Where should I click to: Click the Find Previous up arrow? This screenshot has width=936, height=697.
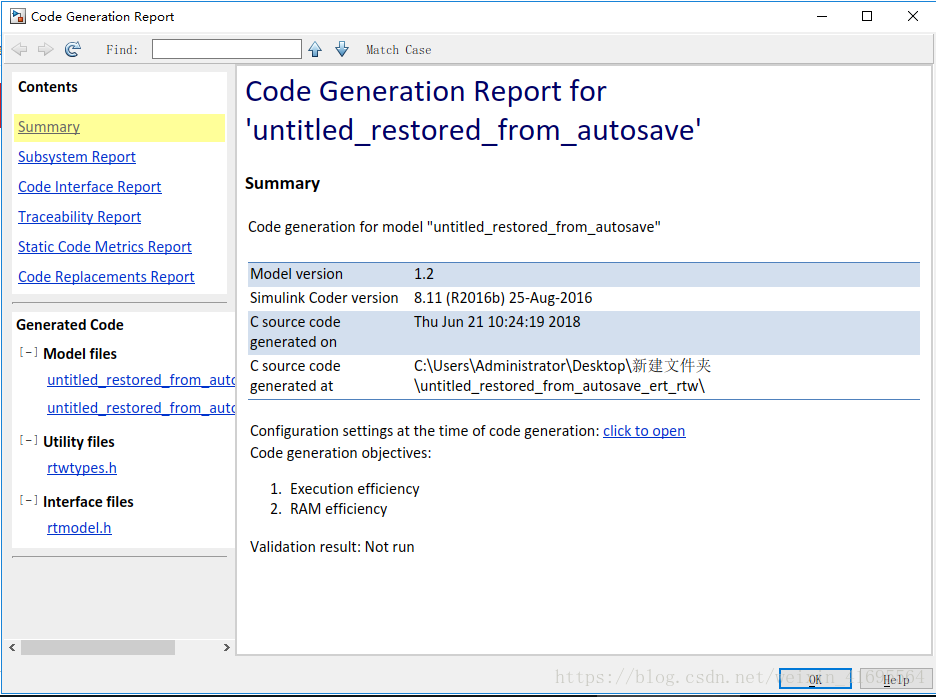[x=316, y=49]
